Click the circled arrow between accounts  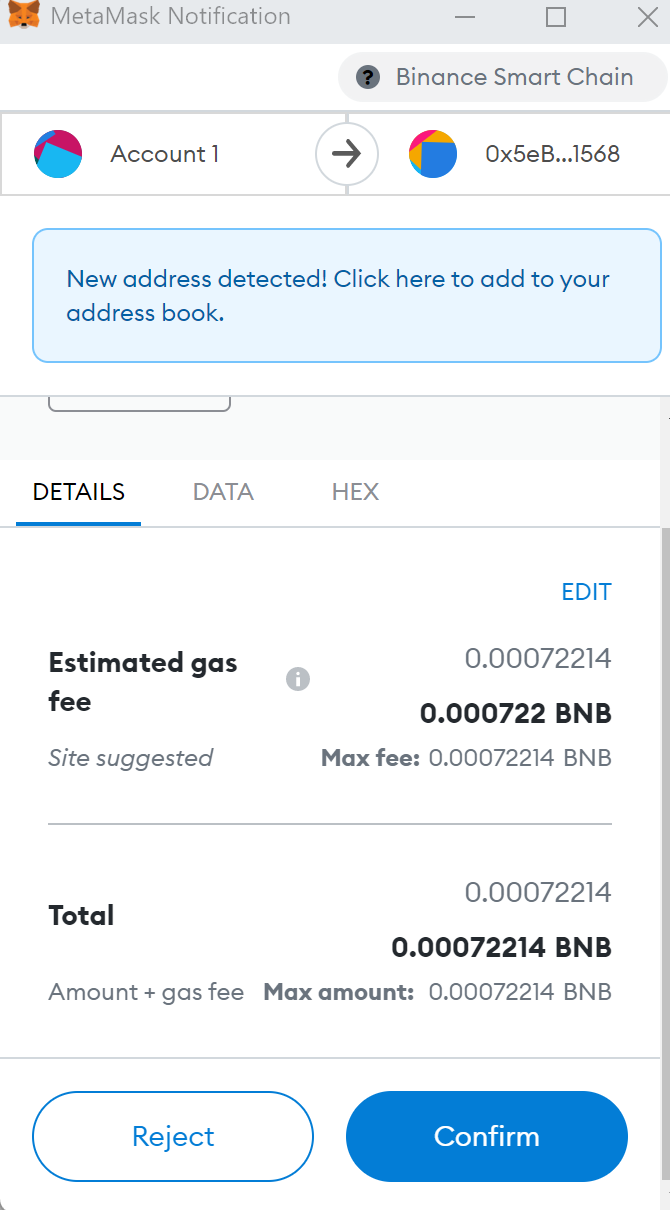point(347,154)
